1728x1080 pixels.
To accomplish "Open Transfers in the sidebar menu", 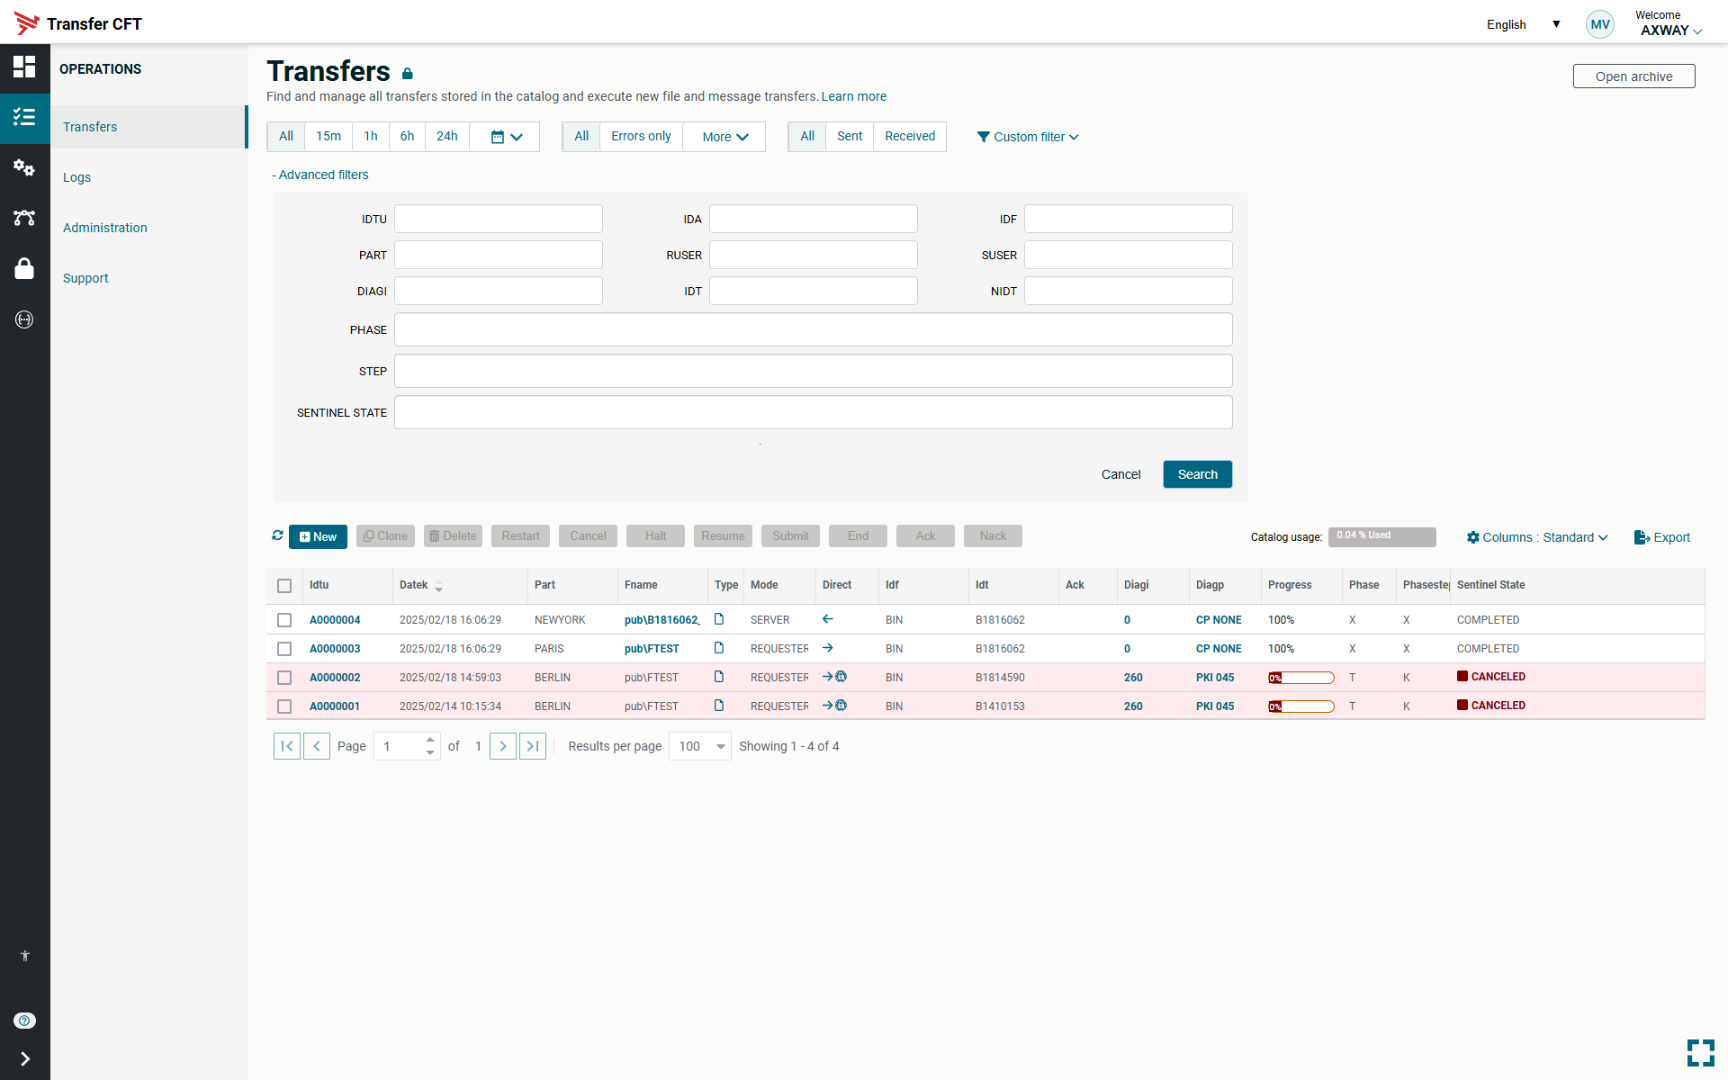I will click(x=148, y=127).
